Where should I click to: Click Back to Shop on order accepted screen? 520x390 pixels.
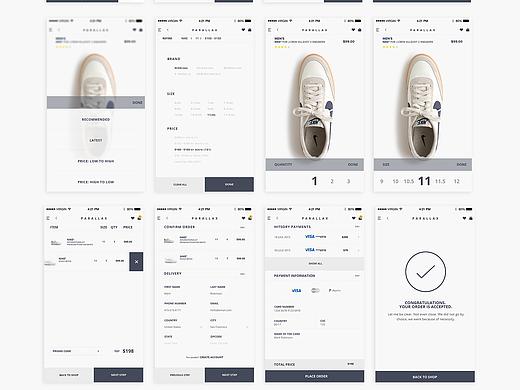tap(425, 377)
